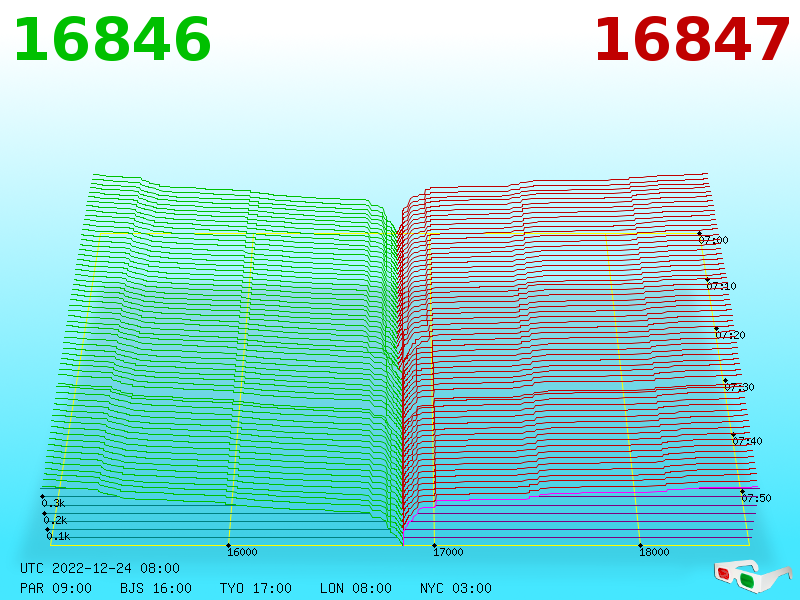800x600 pixels.
Task: Select the 07:20 time axis marker
Action: pos(731,335)
